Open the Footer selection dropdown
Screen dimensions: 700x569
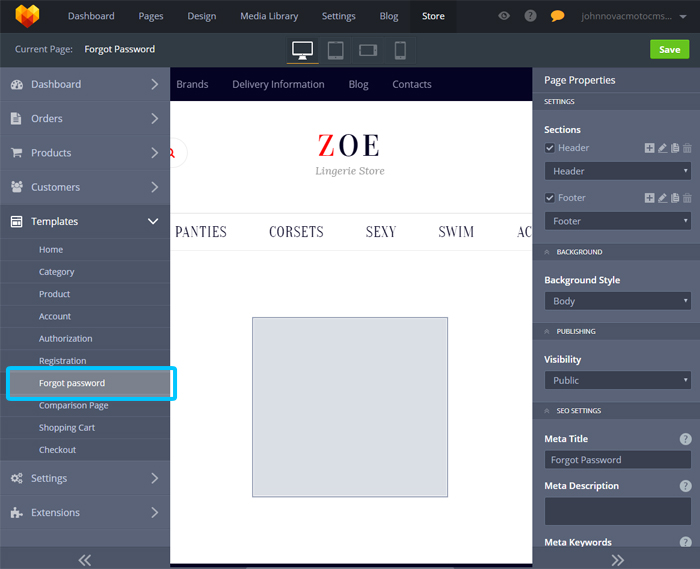[617, 221]
